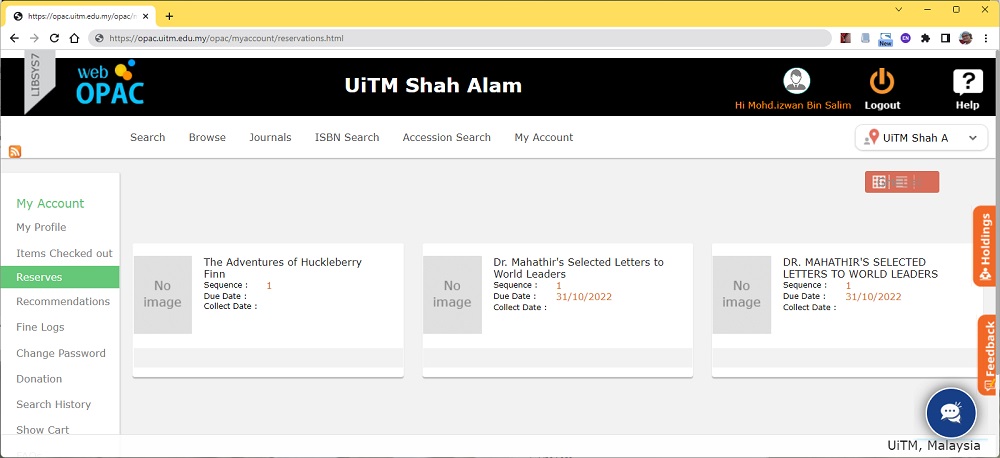The image size is (1000, 458).
Task: Open Chrome three-dot menu
Action: [985, 38]
